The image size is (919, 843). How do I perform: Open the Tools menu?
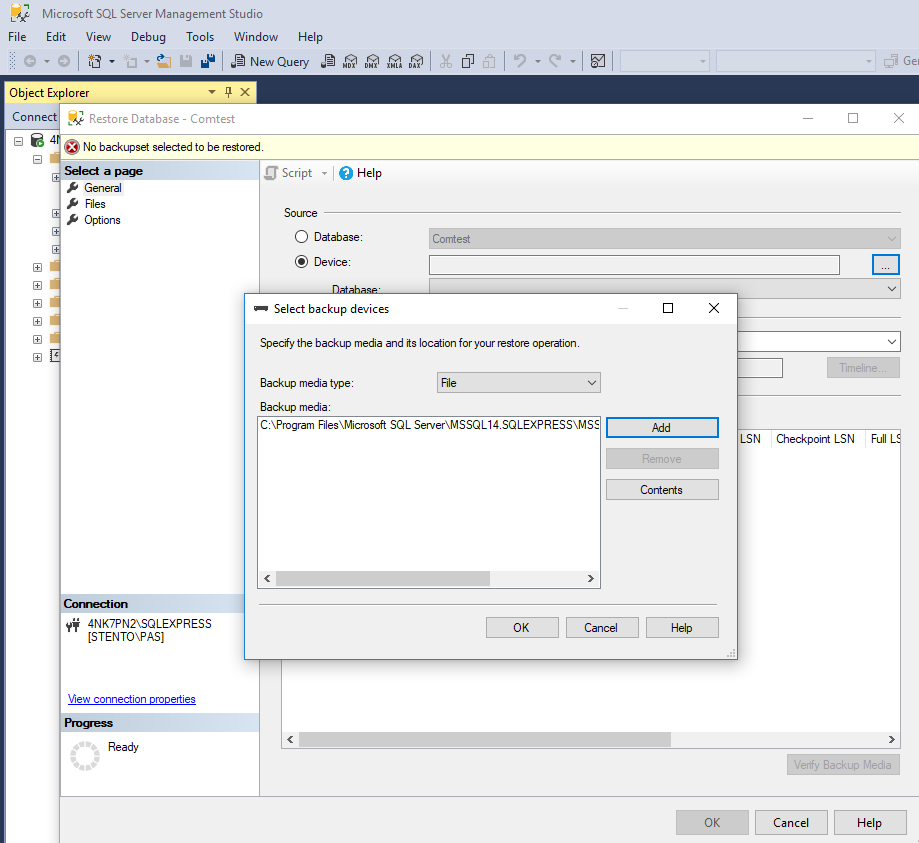point(200,37)
